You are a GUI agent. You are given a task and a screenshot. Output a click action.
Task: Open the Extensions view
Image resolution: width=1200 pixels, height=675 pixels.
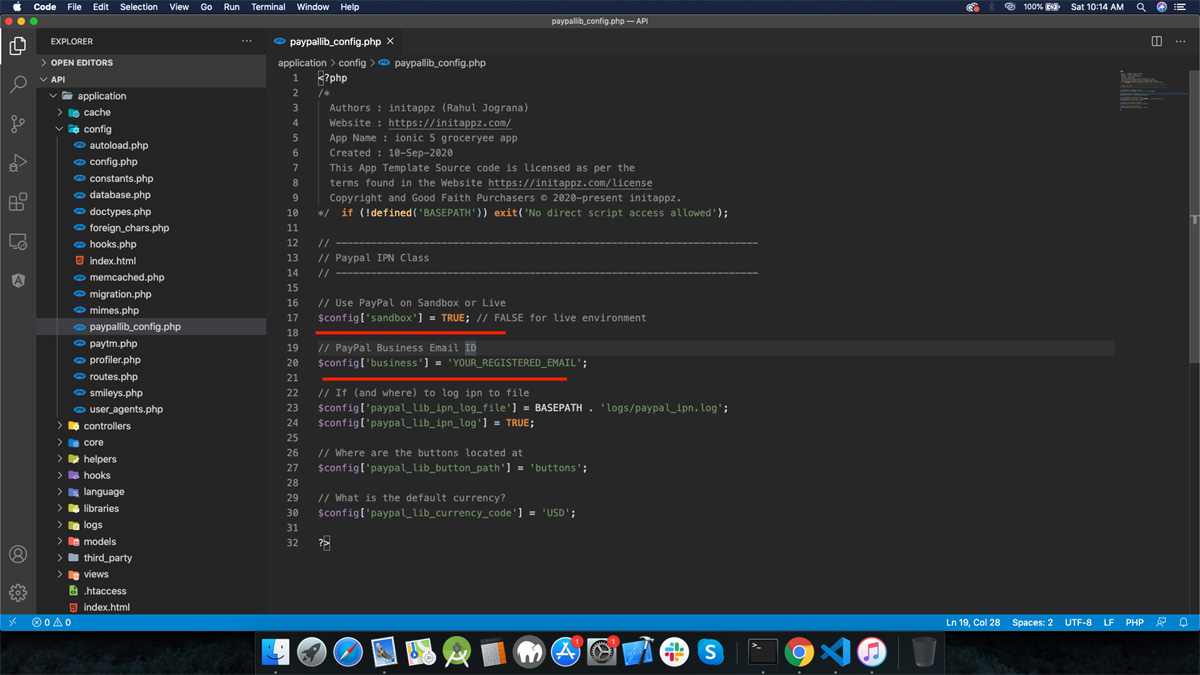pyautogui.click(x=18, y=202)
